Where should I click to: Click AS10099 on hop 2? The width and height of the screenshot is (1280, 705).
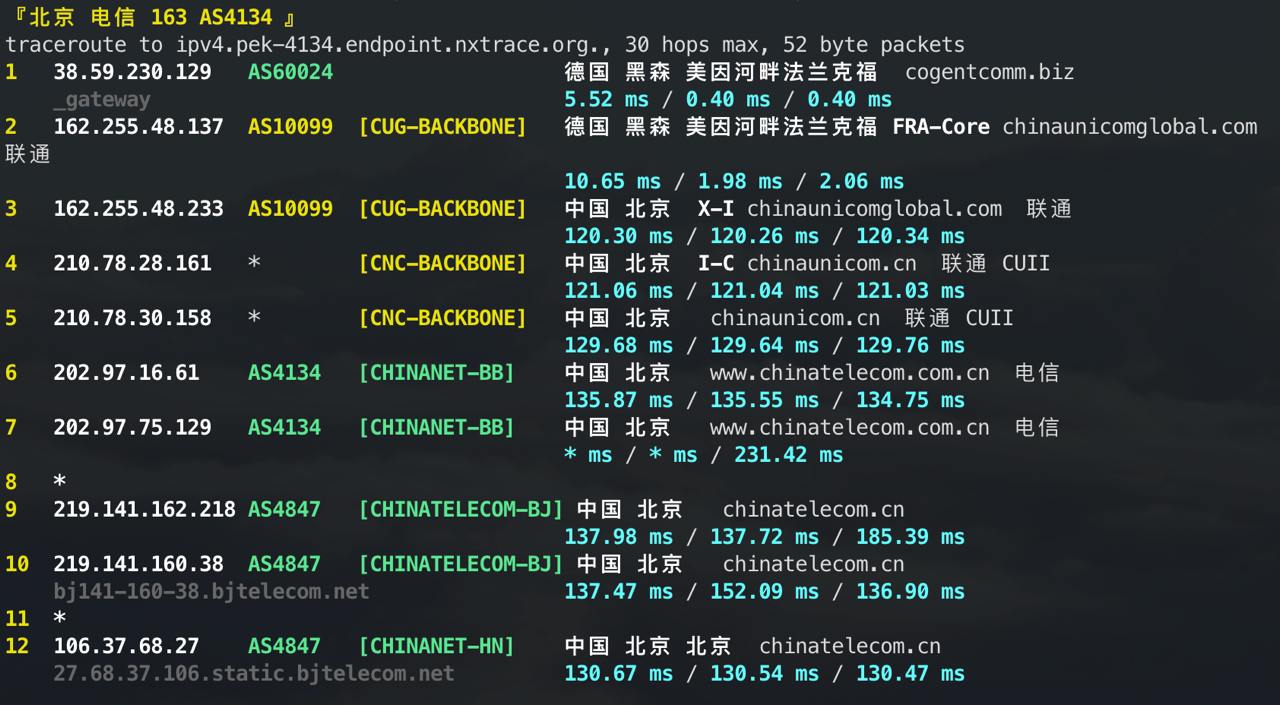pos(289,127)
